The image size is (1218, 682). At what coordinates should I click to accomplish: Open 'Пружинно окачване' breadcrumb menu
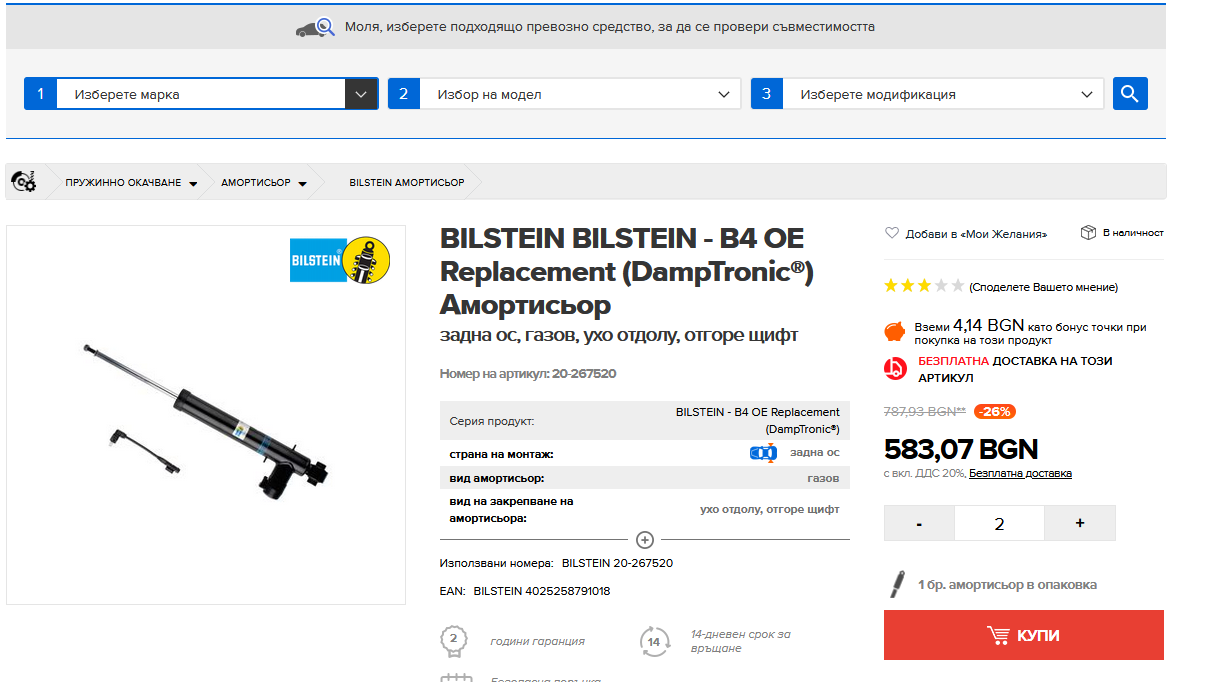coord(131,183)
